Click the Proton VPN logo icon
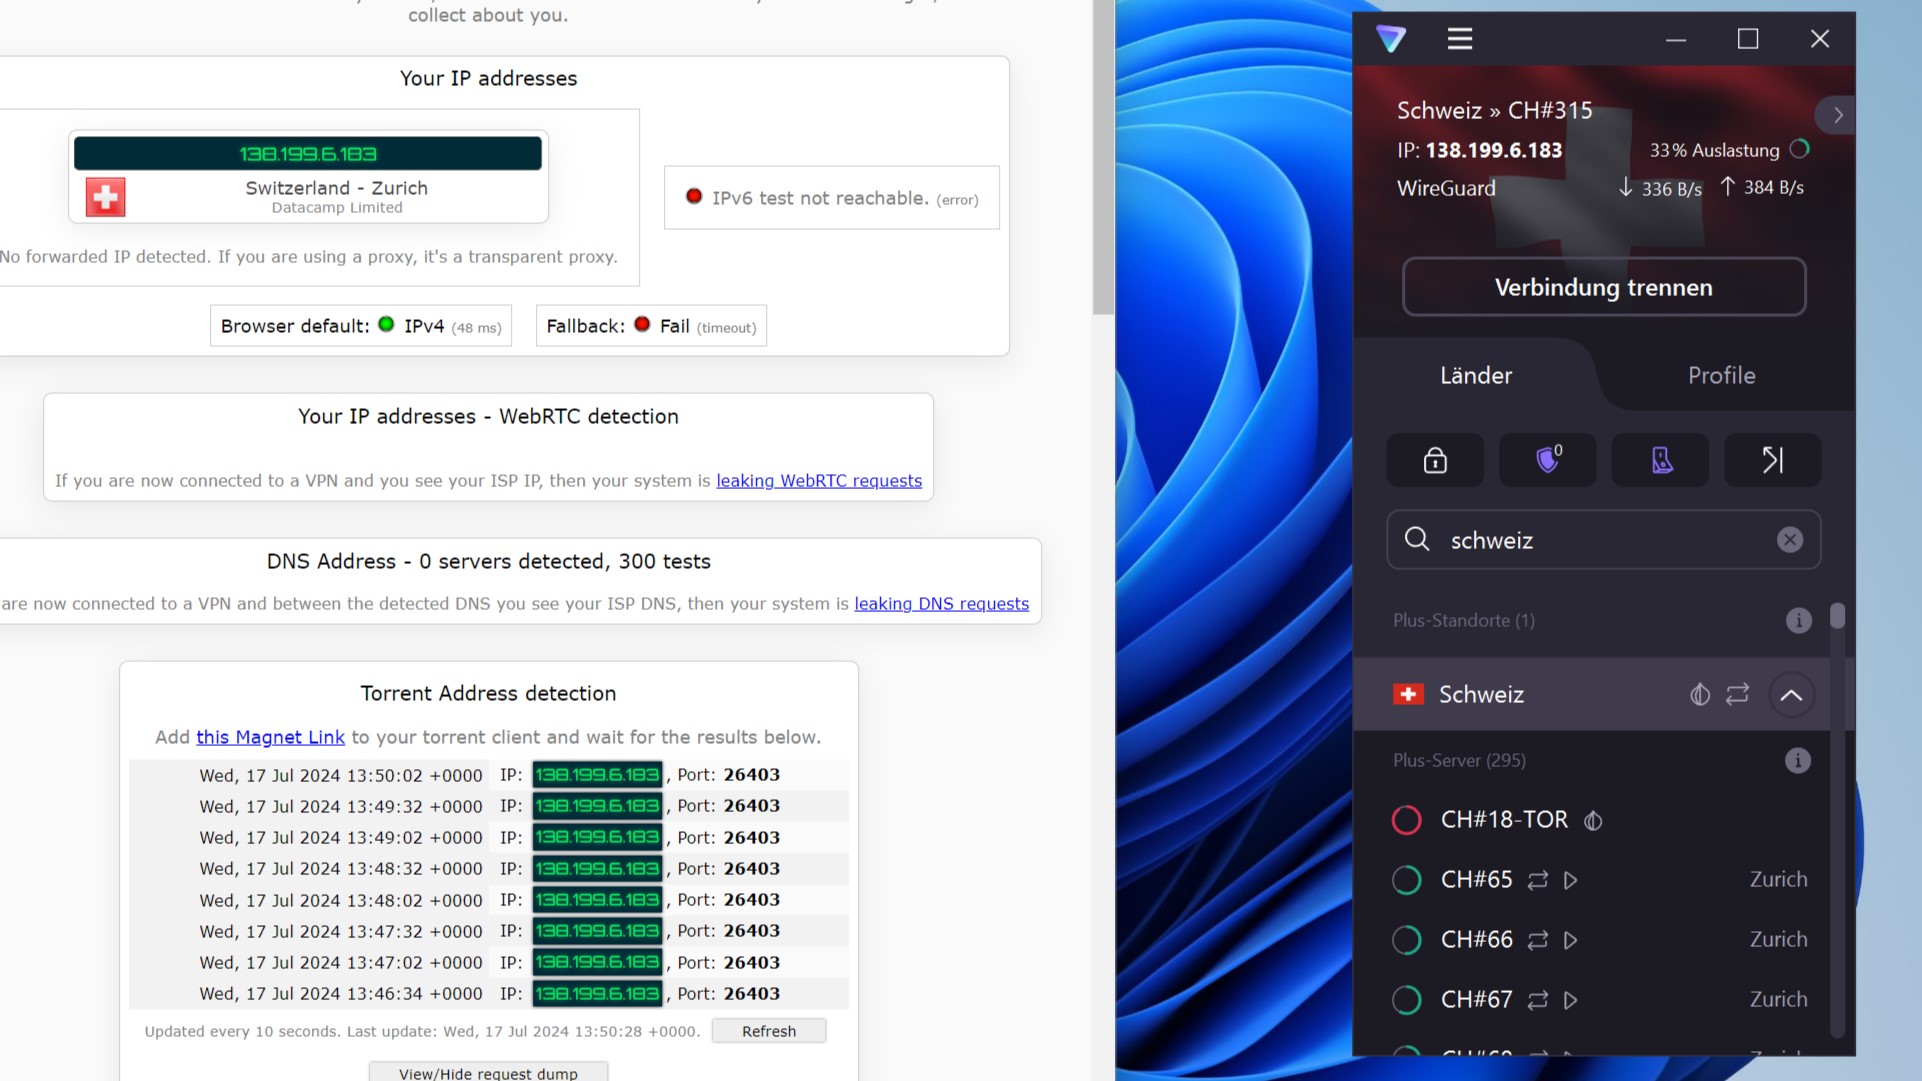The height and width of the screenshot is (1081, 1922). tap(1391, 39)
